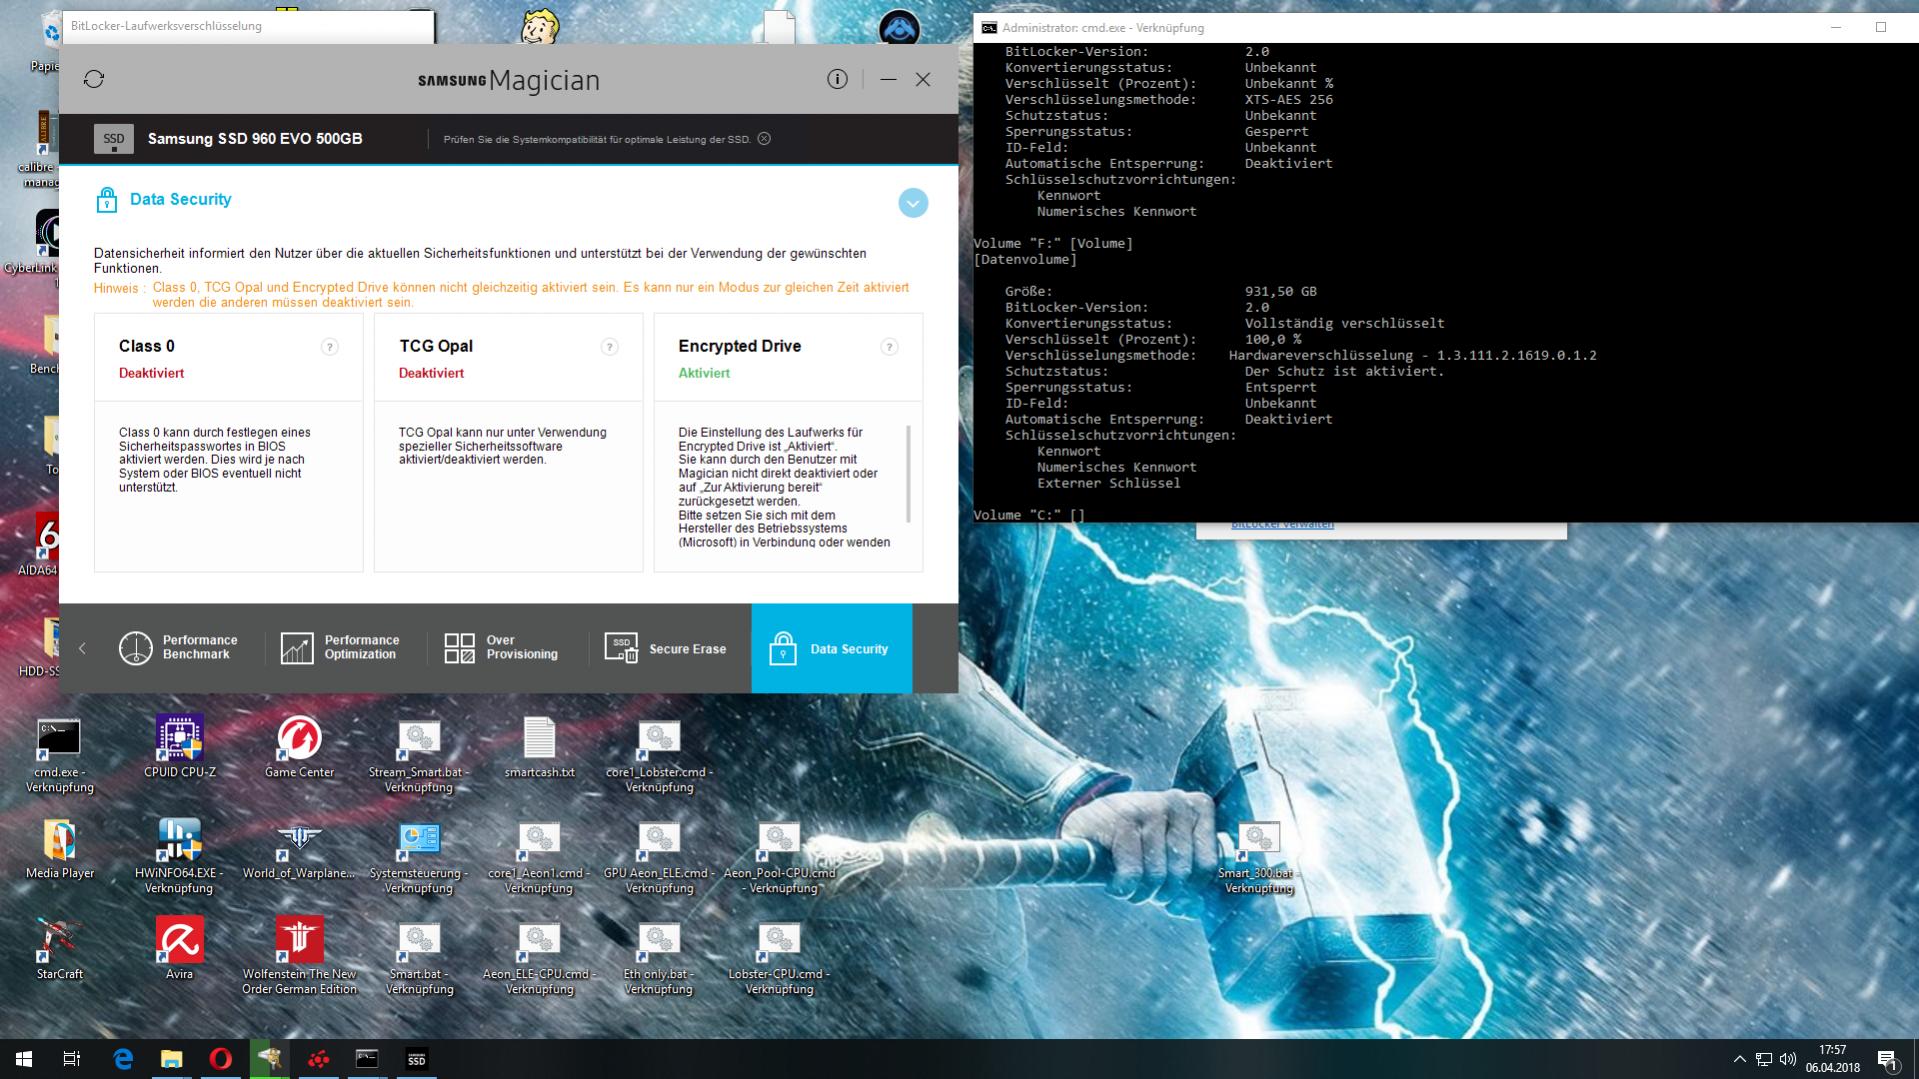Select core1_Aeon1.cmd shortcut
The width and height of the screenshot is (1919, 1079).
[539, 857]
